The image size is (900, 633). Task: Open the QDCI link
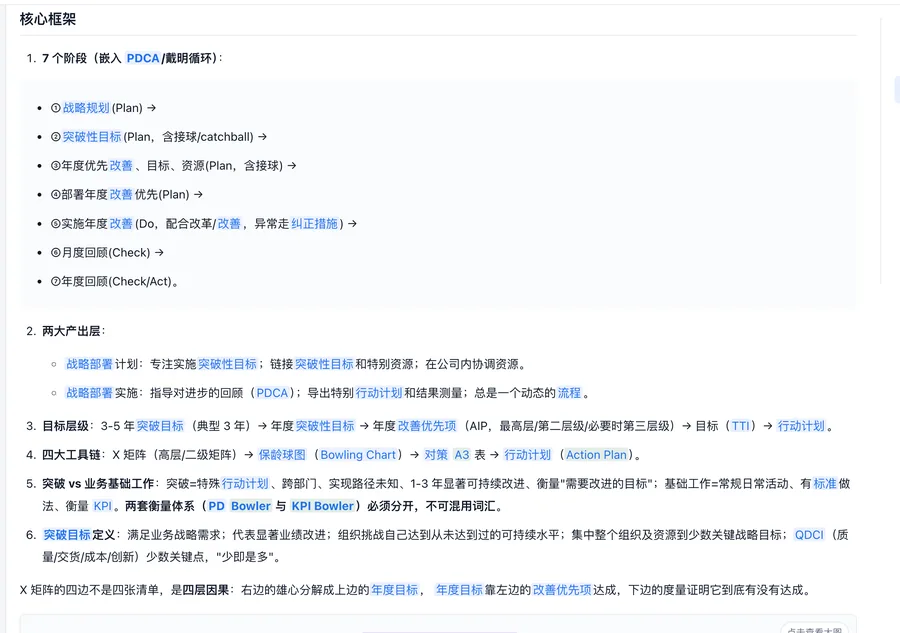809,535
